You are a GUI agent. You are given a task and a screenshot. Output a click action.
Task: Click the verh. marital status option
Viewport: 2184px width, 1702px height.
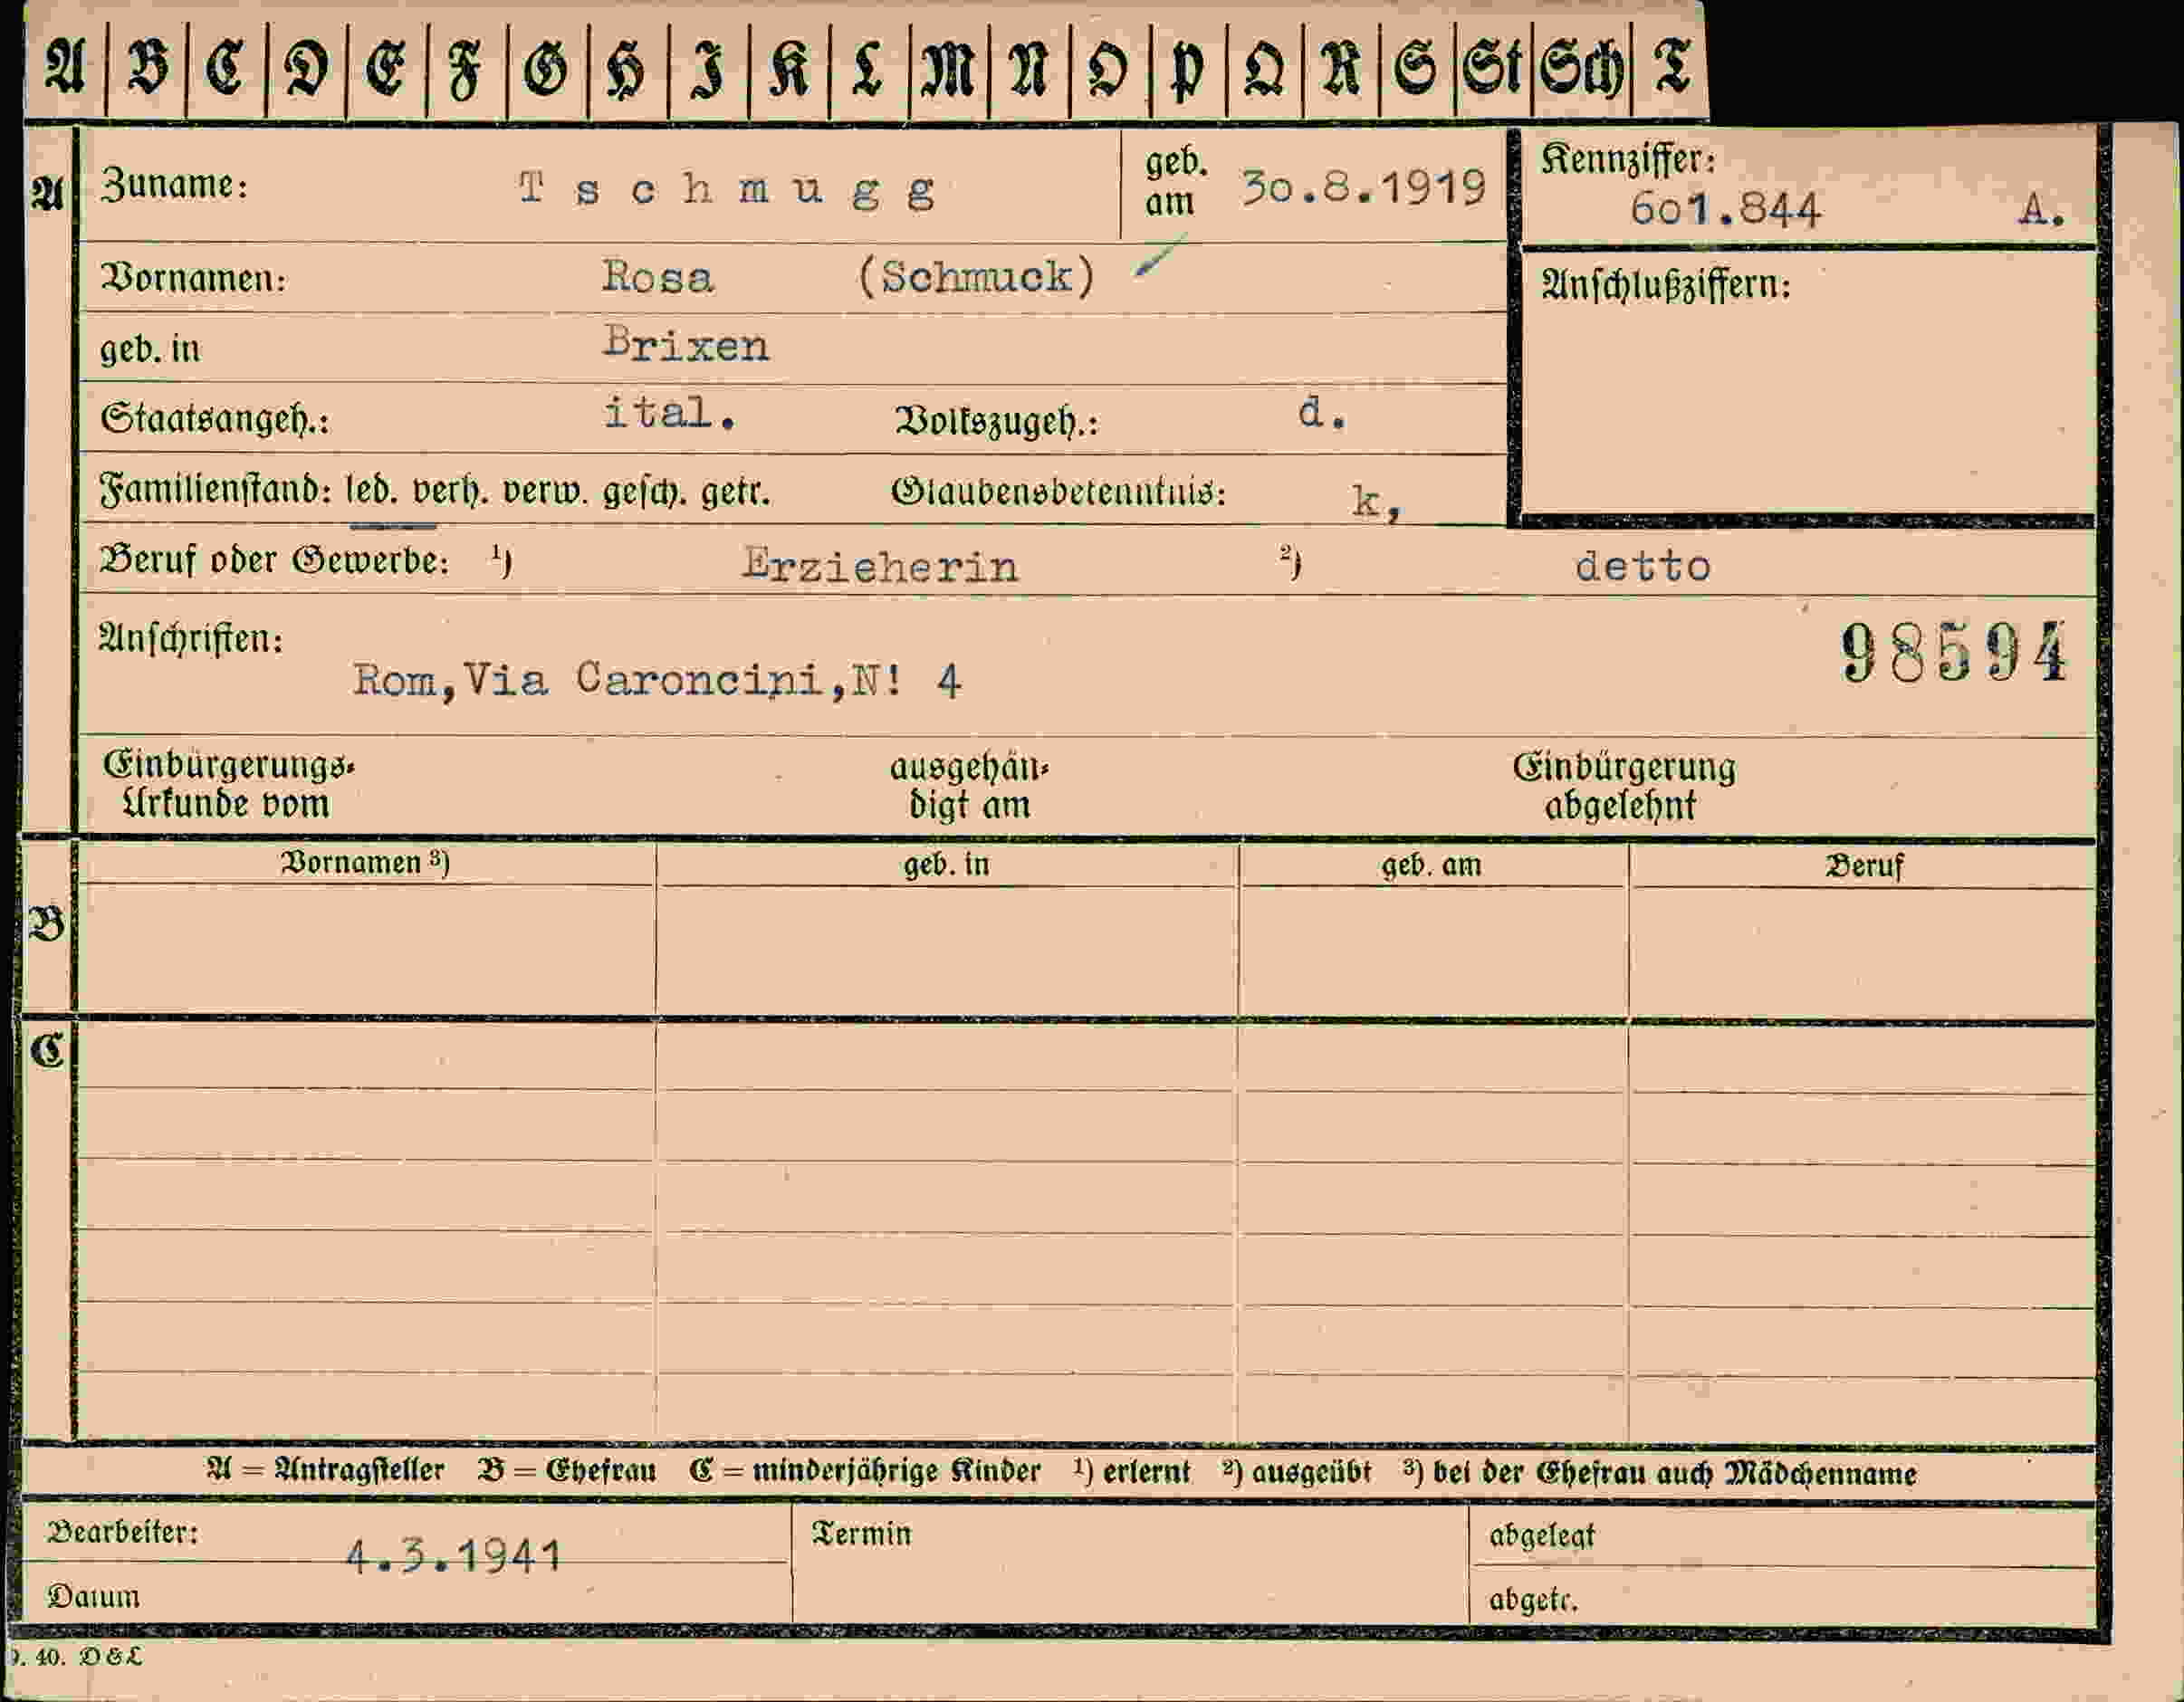tap(450, 491)
